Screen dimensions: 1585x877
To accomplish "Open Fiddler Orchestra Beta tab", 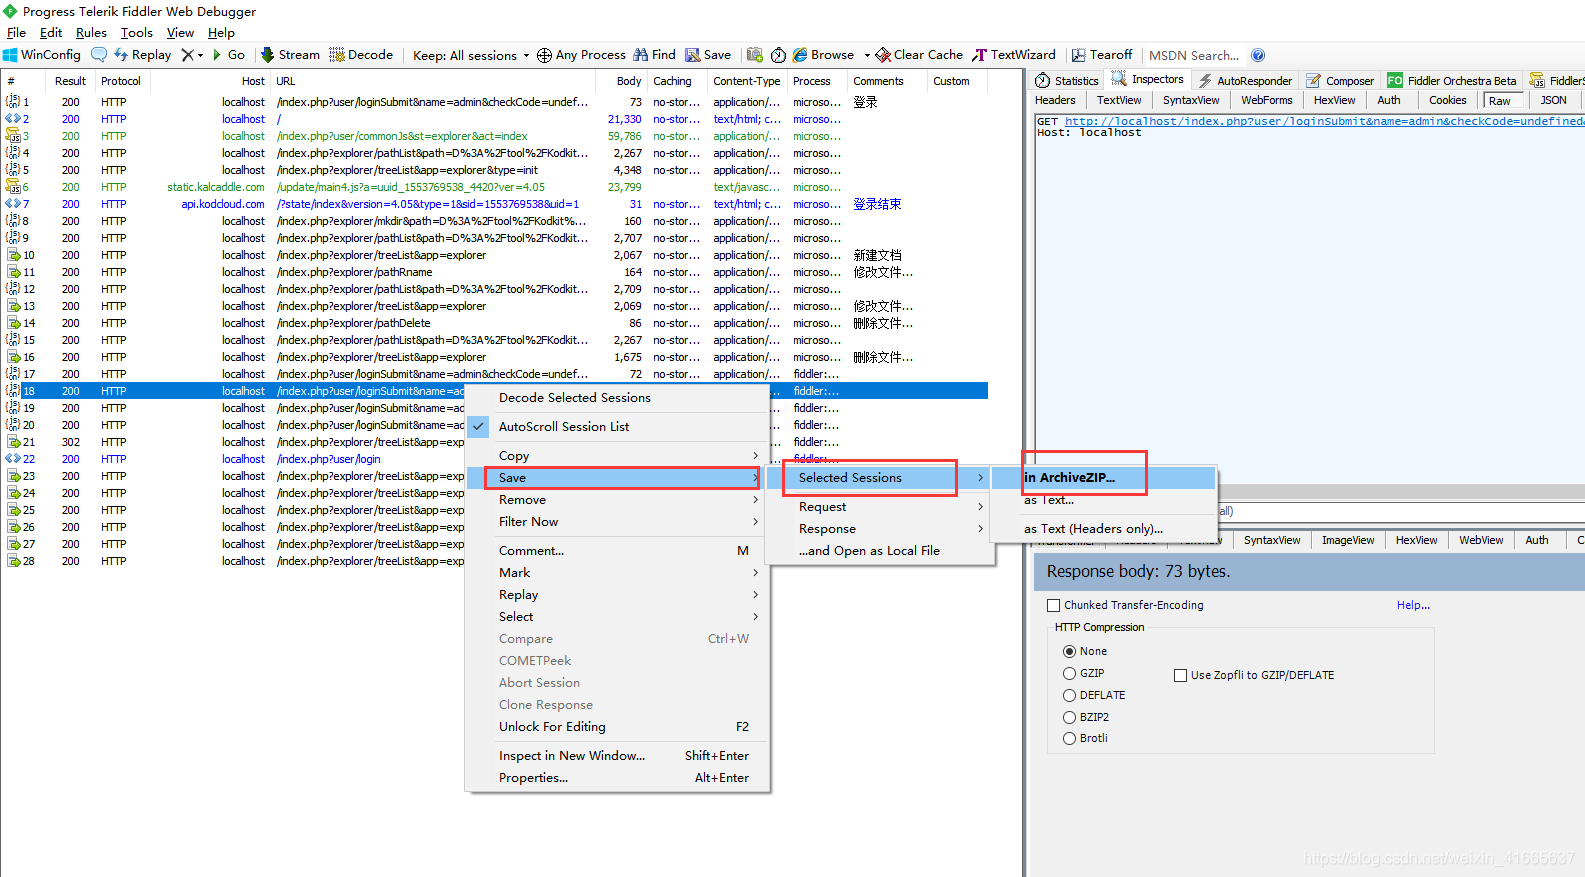I will pyautogui.click(x=1452, y=80).
